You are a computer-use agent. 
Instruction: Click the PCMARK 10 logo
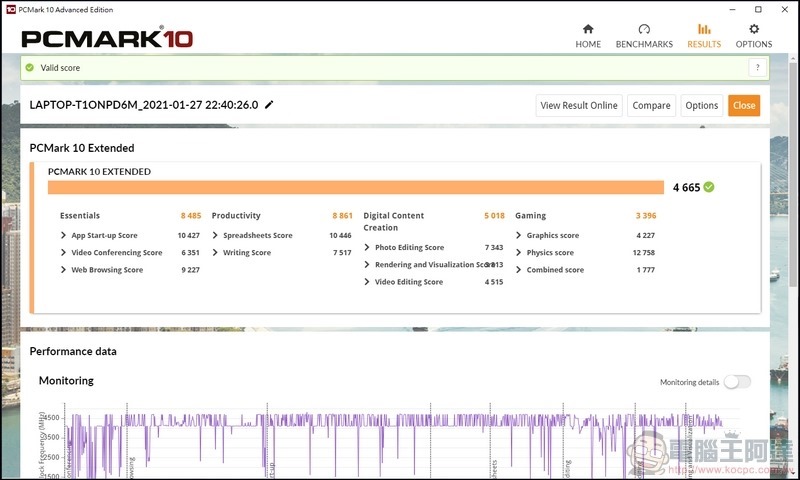[x=107, y=38]
